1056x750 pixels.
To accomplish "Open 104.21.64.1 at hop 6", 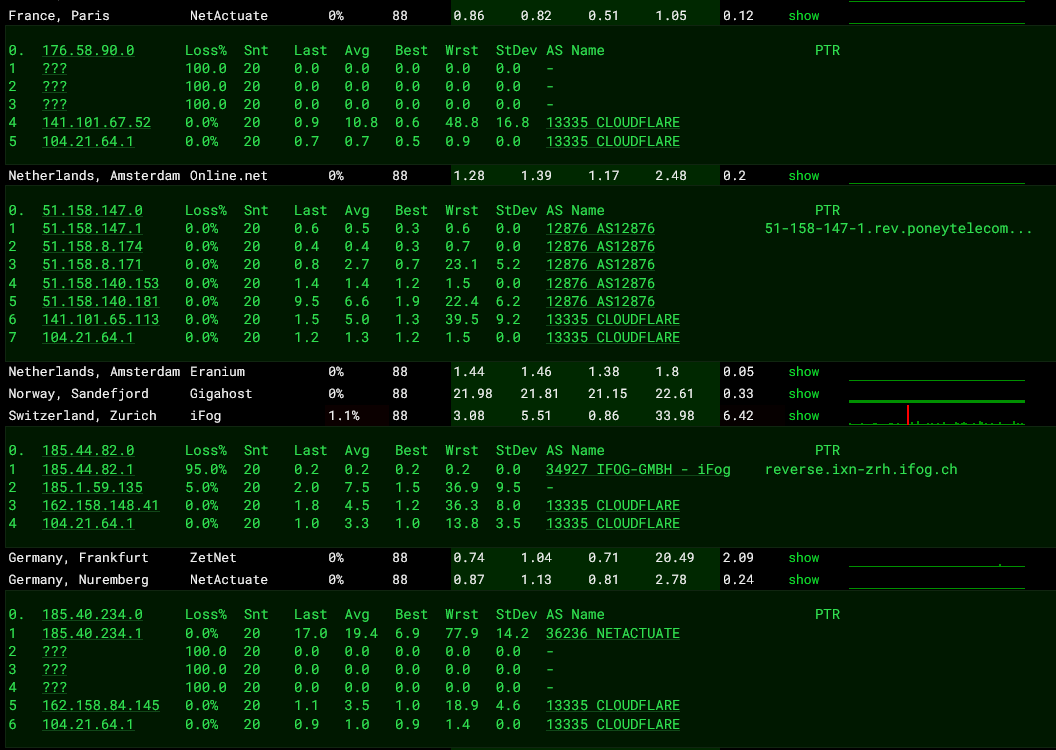I will (88, 724).
